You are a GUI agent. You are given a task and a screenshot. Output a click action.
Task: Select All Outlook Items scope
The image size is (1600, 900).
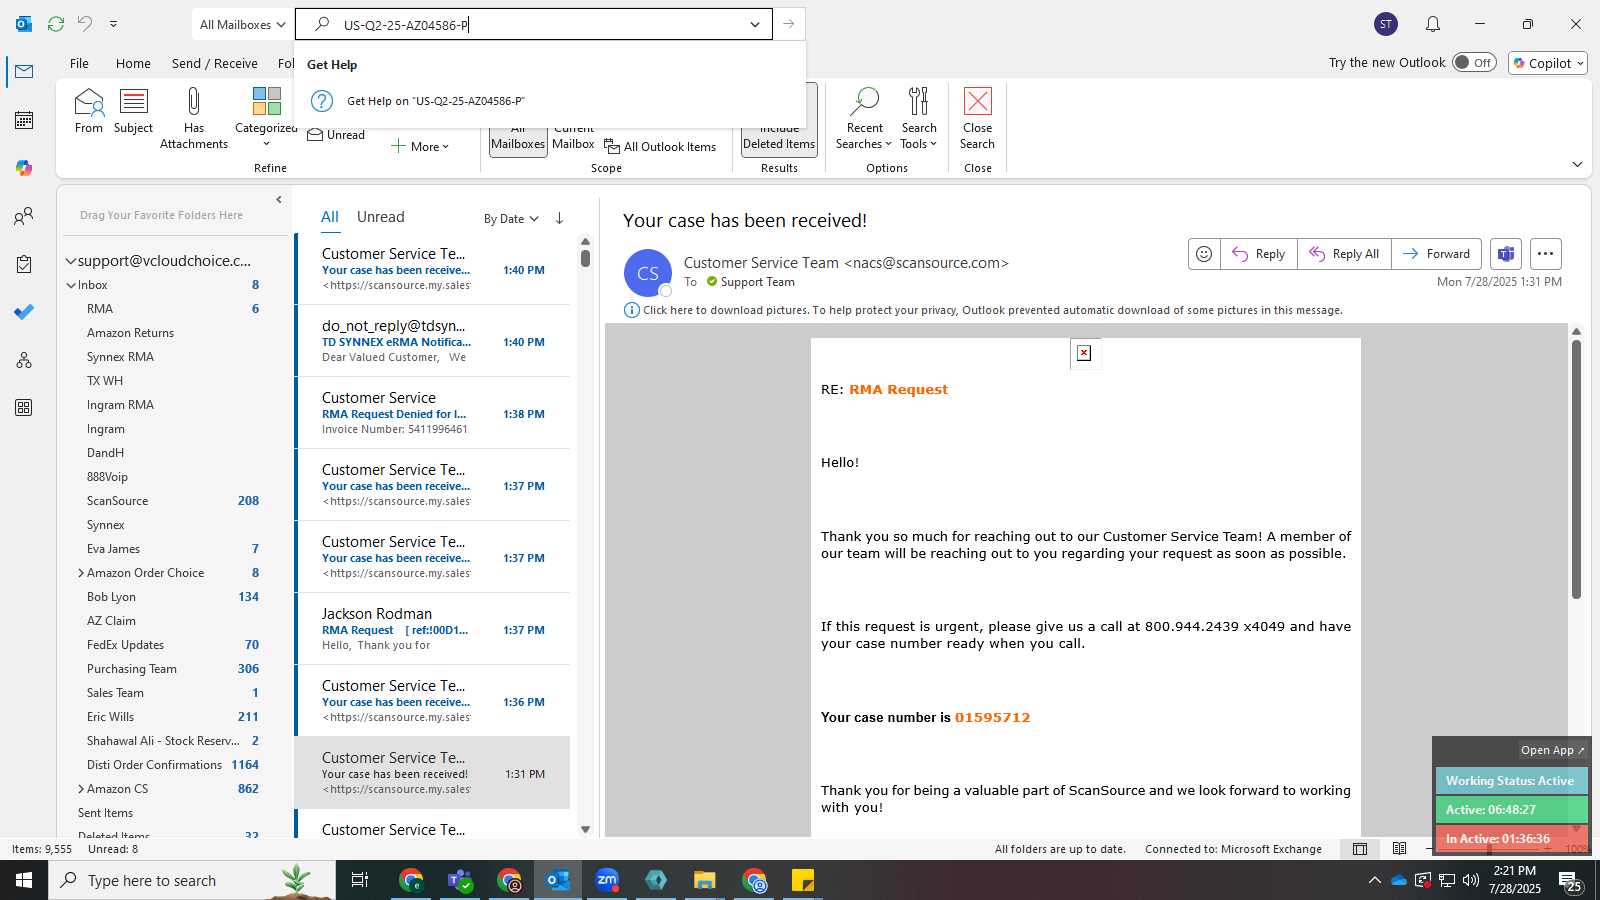coord(660,147)
